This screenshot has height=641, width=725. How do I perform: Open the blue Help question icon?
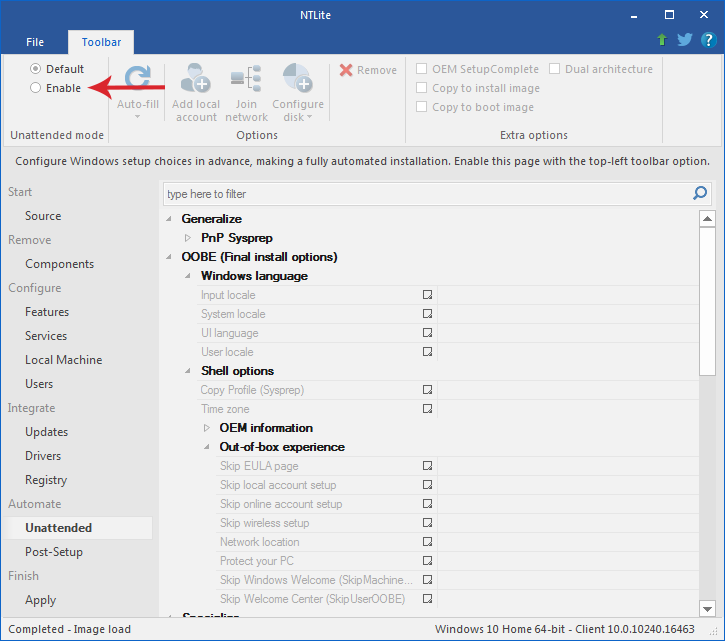pos(708,40)
